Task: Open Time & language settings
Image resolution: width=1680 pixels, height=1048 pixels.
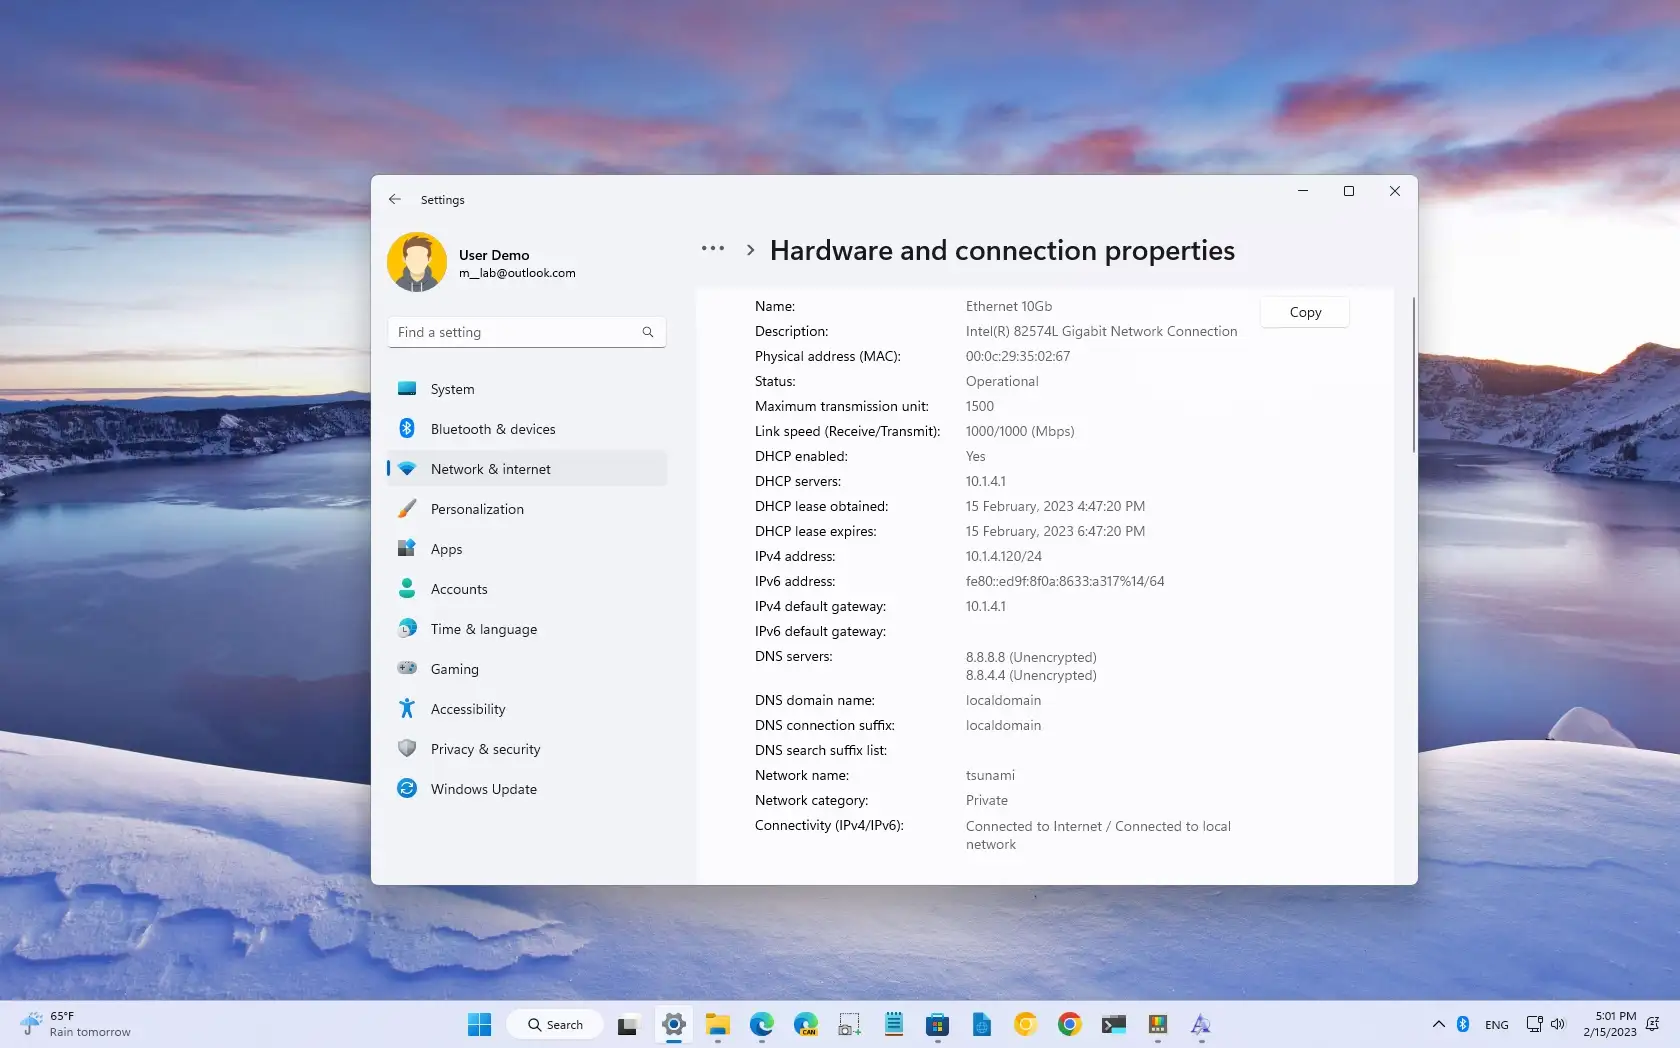Action: [527, 629]
